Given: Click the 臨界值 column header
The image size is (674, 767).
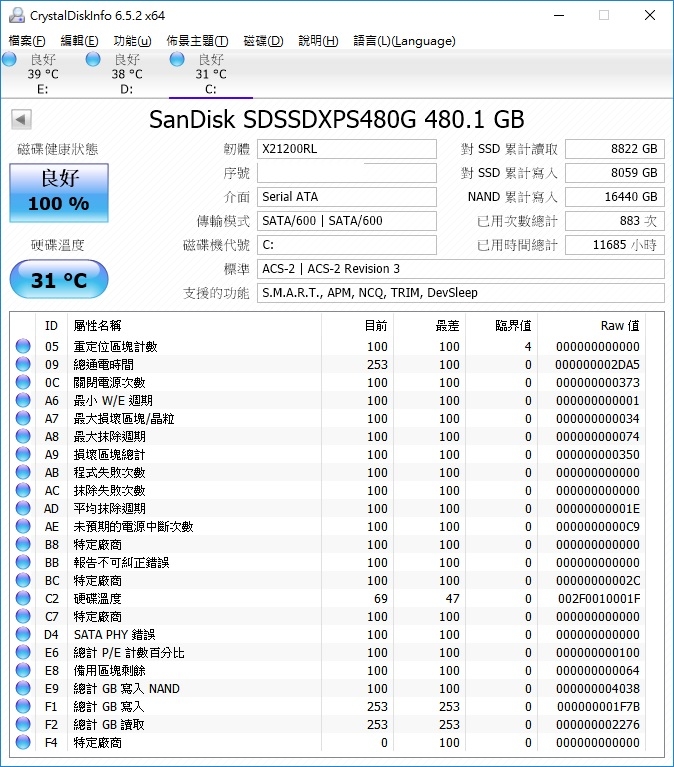Looking at the screenshot, I should pyautogui.click(x=501, y=325).
